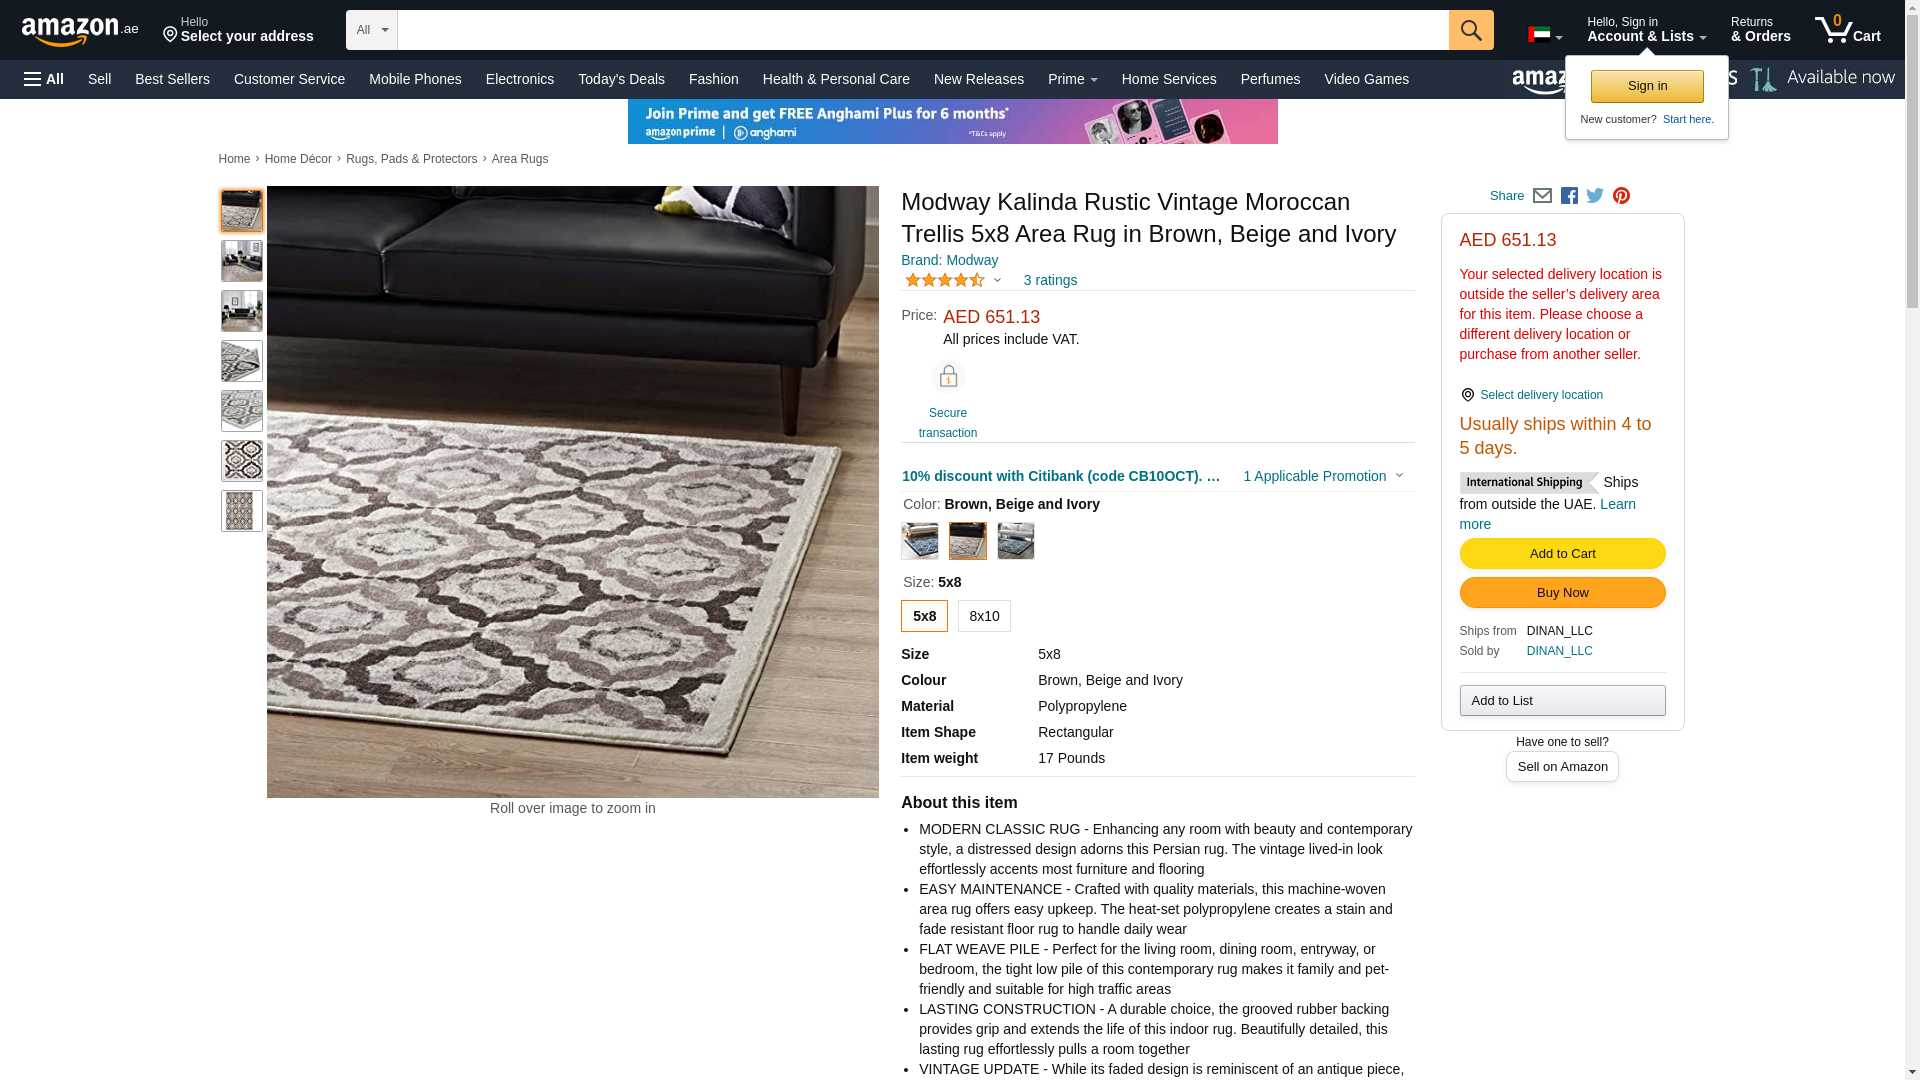This screenshot has height=1080, width=1920.
Task: Select the 5x8 size option
Action: [x=924, y=616]
